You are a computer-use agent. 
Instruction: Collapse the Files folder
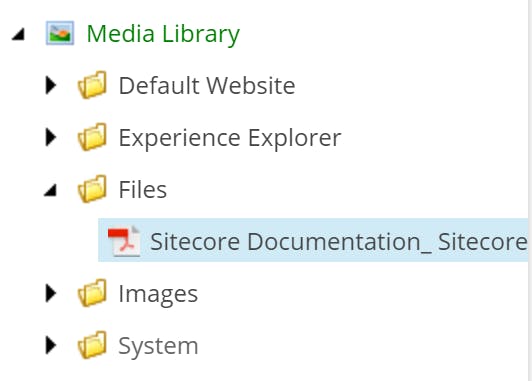(51, 190)
